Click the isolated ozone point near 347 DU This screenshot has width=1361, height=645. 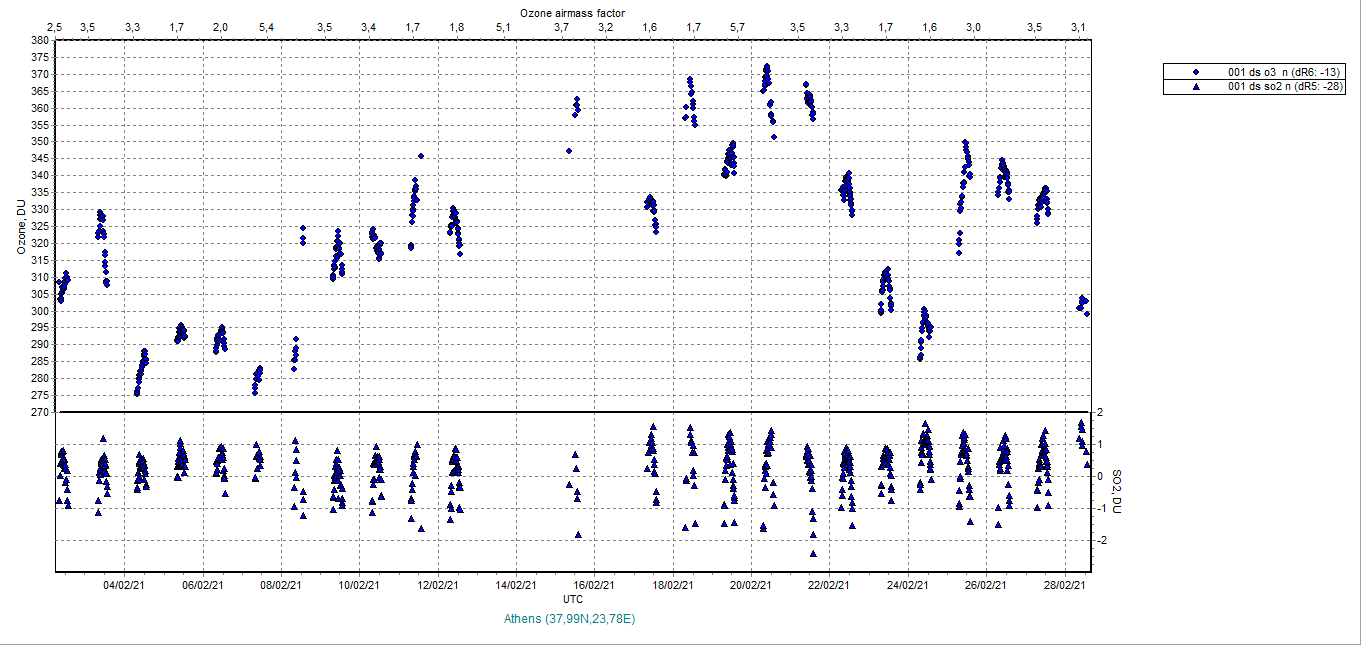[x=569, y=151]
